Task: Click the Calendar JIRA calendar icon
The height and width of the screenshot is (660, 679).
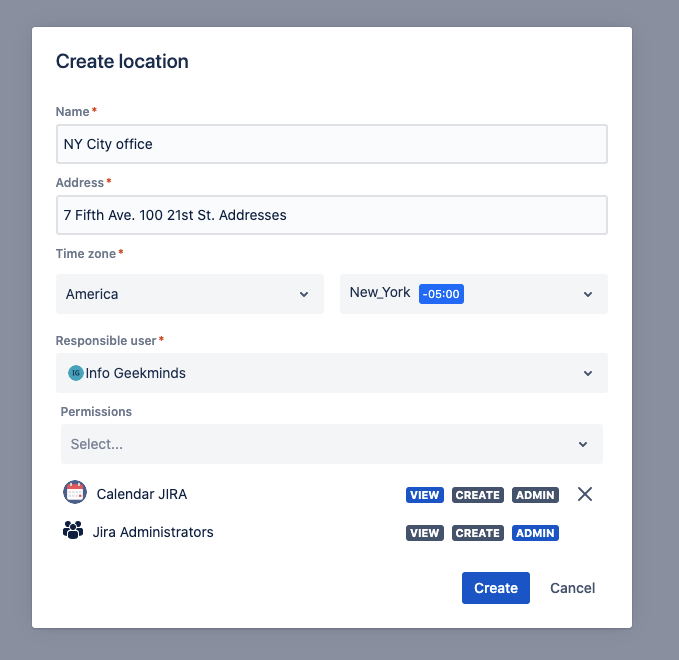Action: [x=75, y=493]
